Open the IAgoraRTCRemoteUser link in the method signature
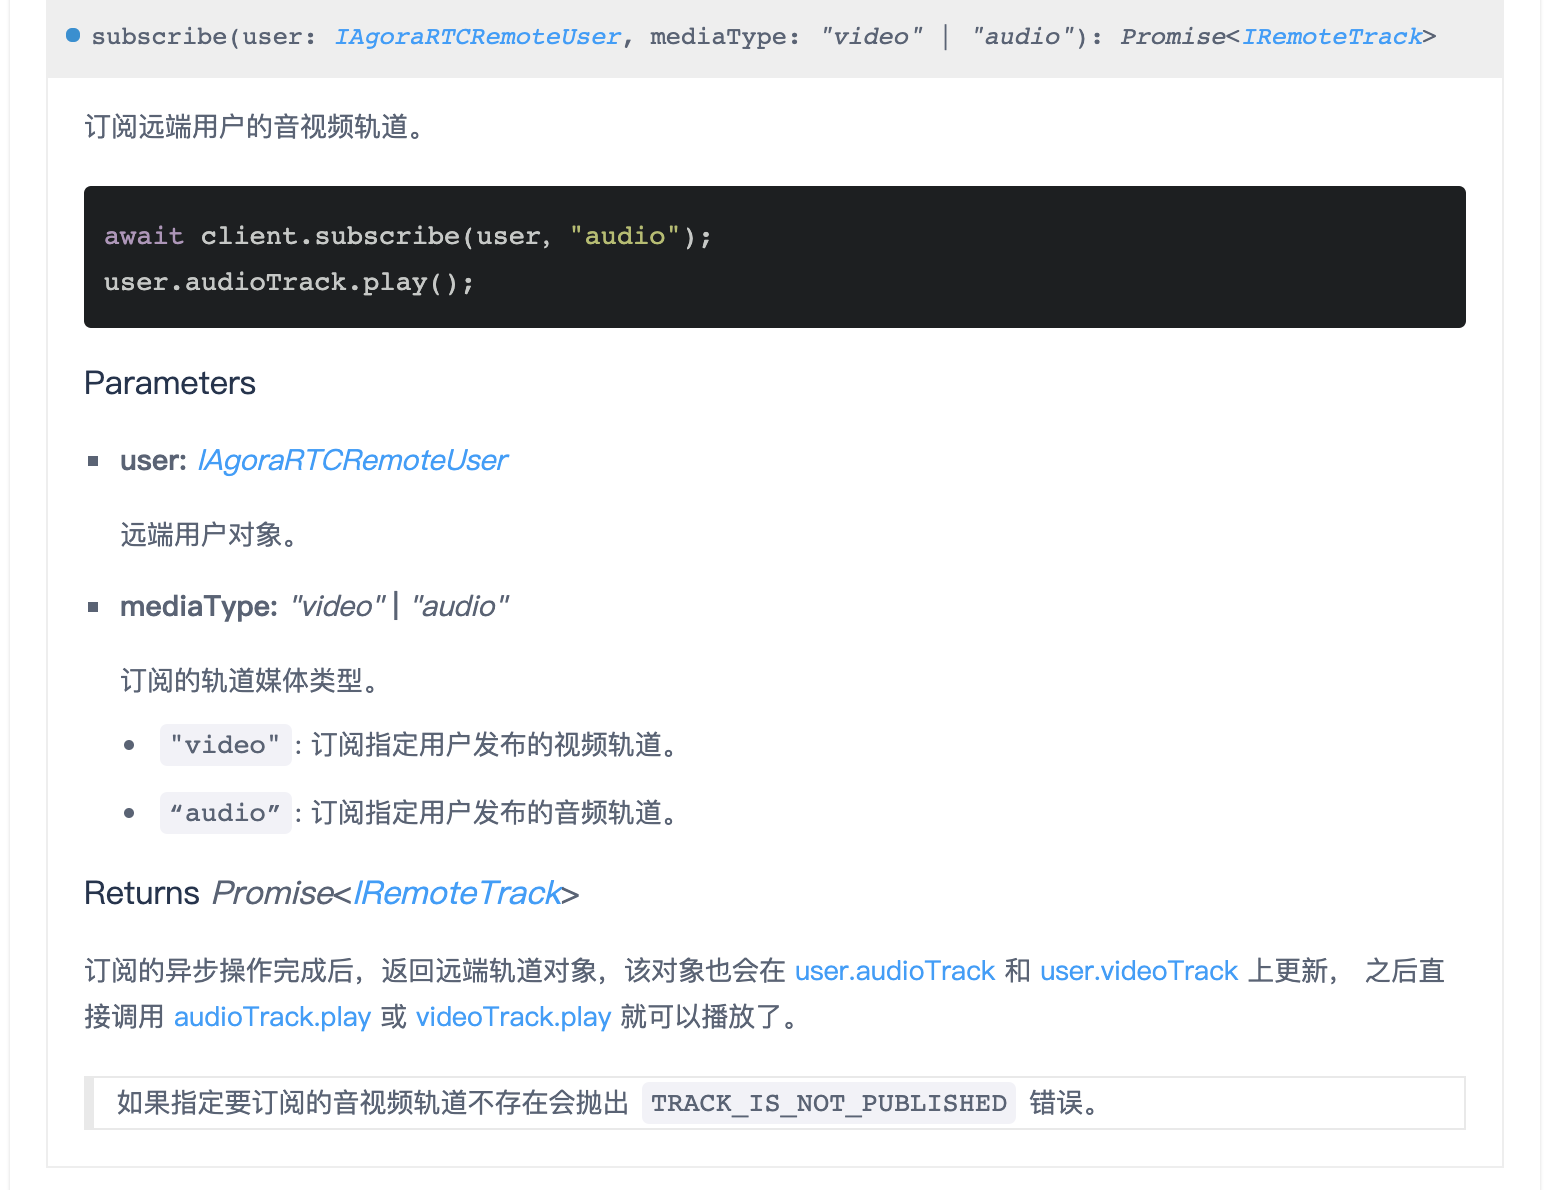This screenshot has width=1556, height=1190. tap(477, 36)
